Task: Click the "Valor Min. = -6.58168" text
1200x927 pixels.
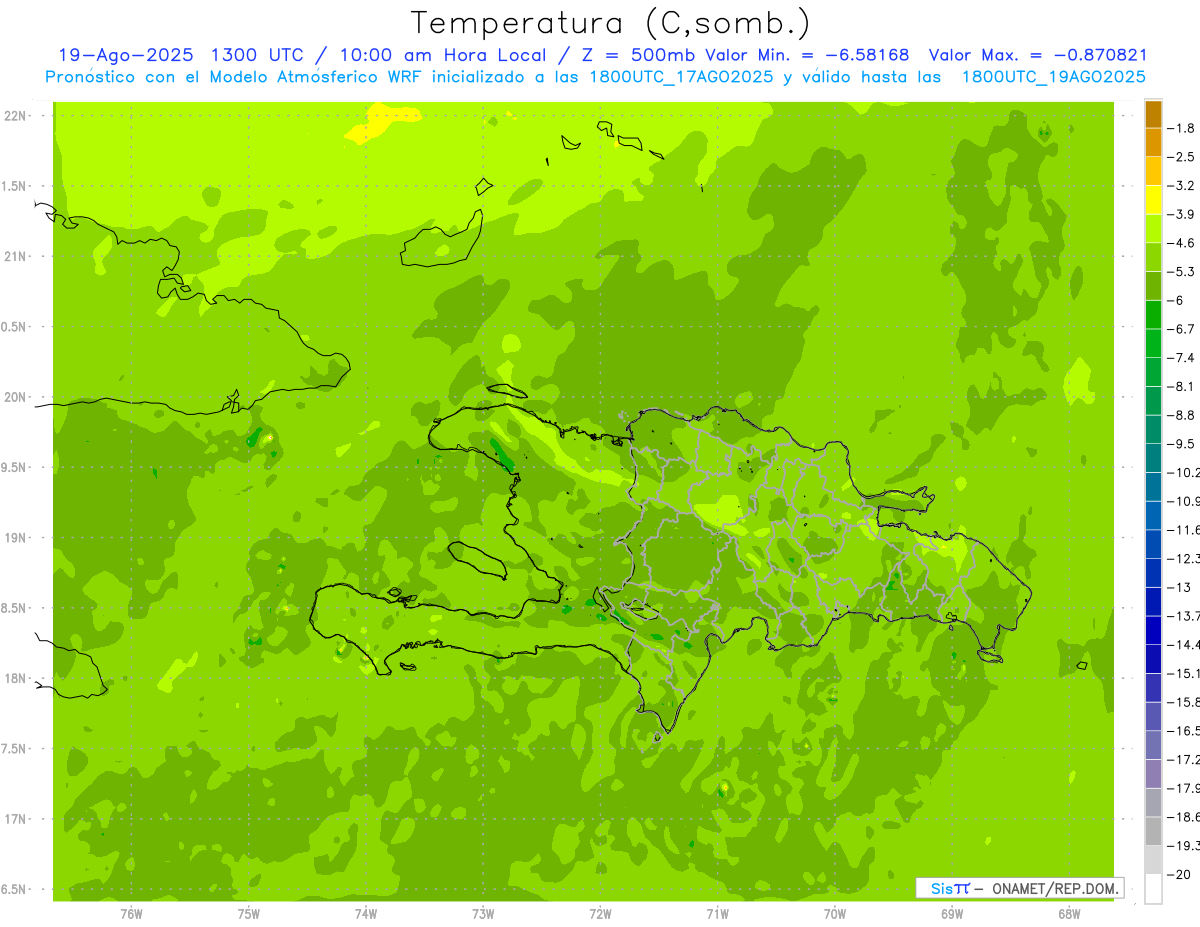Action: (x=807, y=55)
